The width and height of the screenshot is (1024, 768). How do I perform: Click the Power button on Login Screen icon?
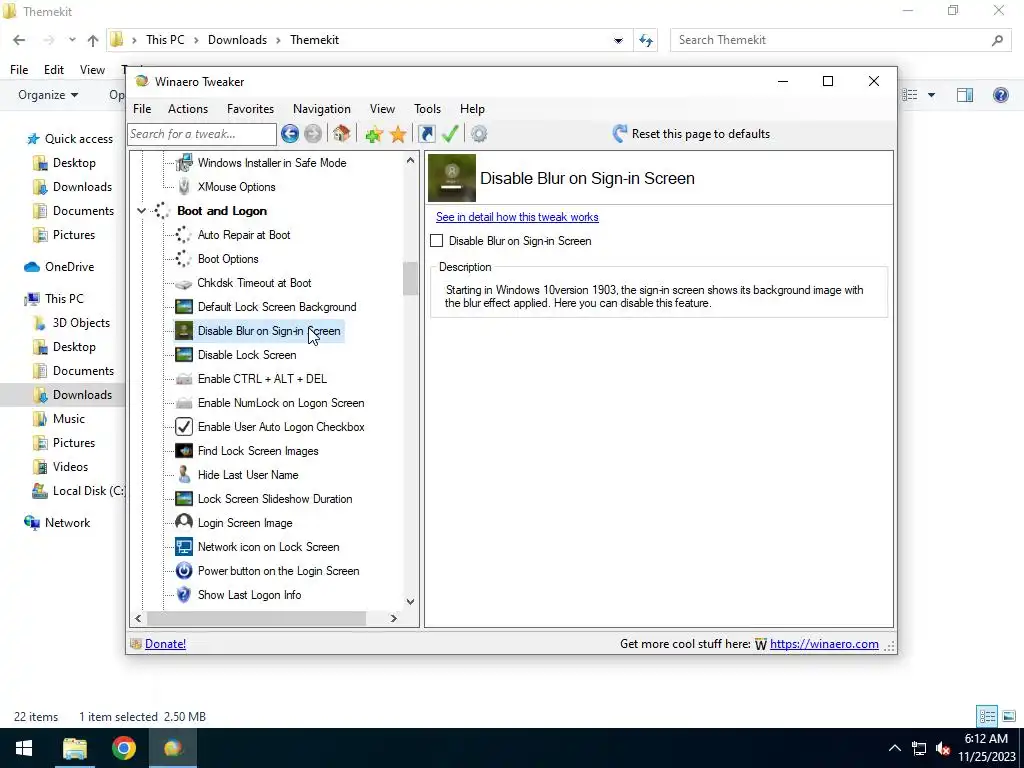pyautogui.click(x=184, y=571)
